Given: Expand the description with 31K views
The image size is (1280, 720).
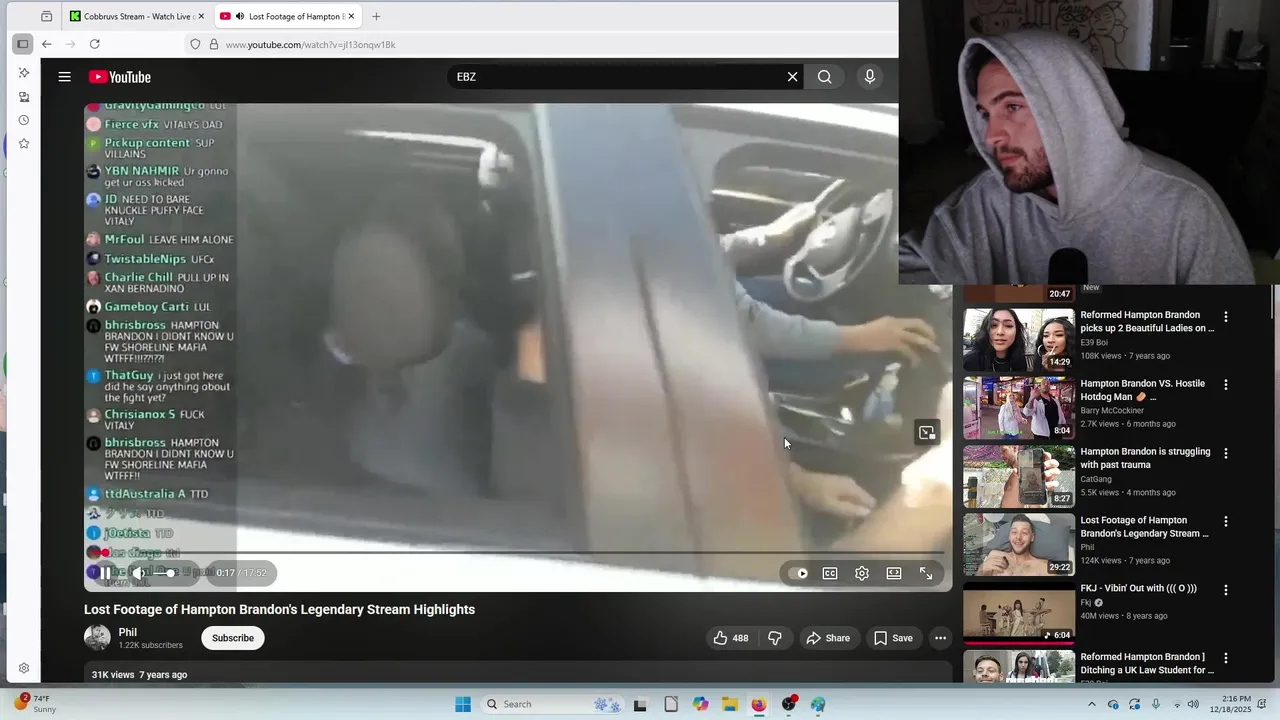Looking at the screenshot, I should [x=518, y=674].
